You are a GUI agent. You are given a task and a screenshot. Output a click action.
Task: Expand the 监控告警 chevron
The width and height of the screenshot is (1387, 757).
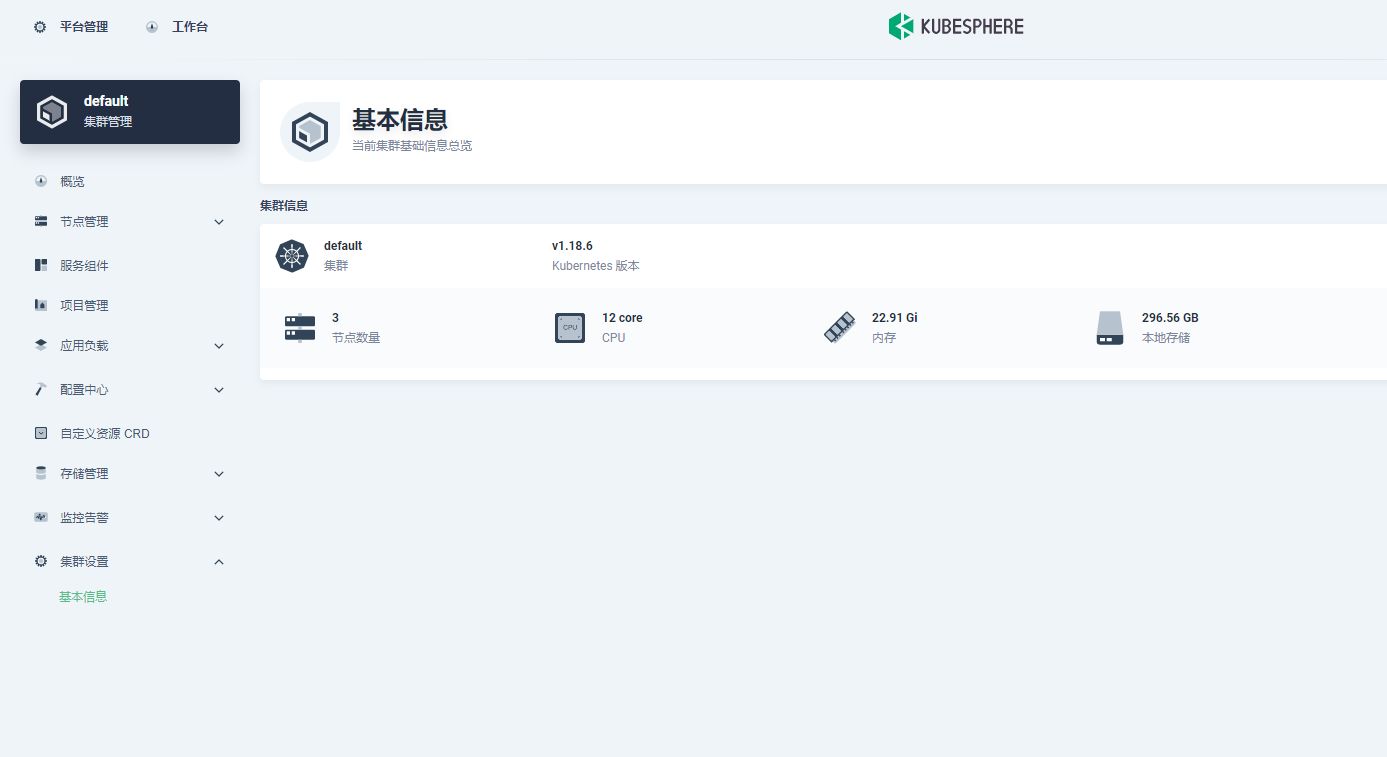coord(219,518)
